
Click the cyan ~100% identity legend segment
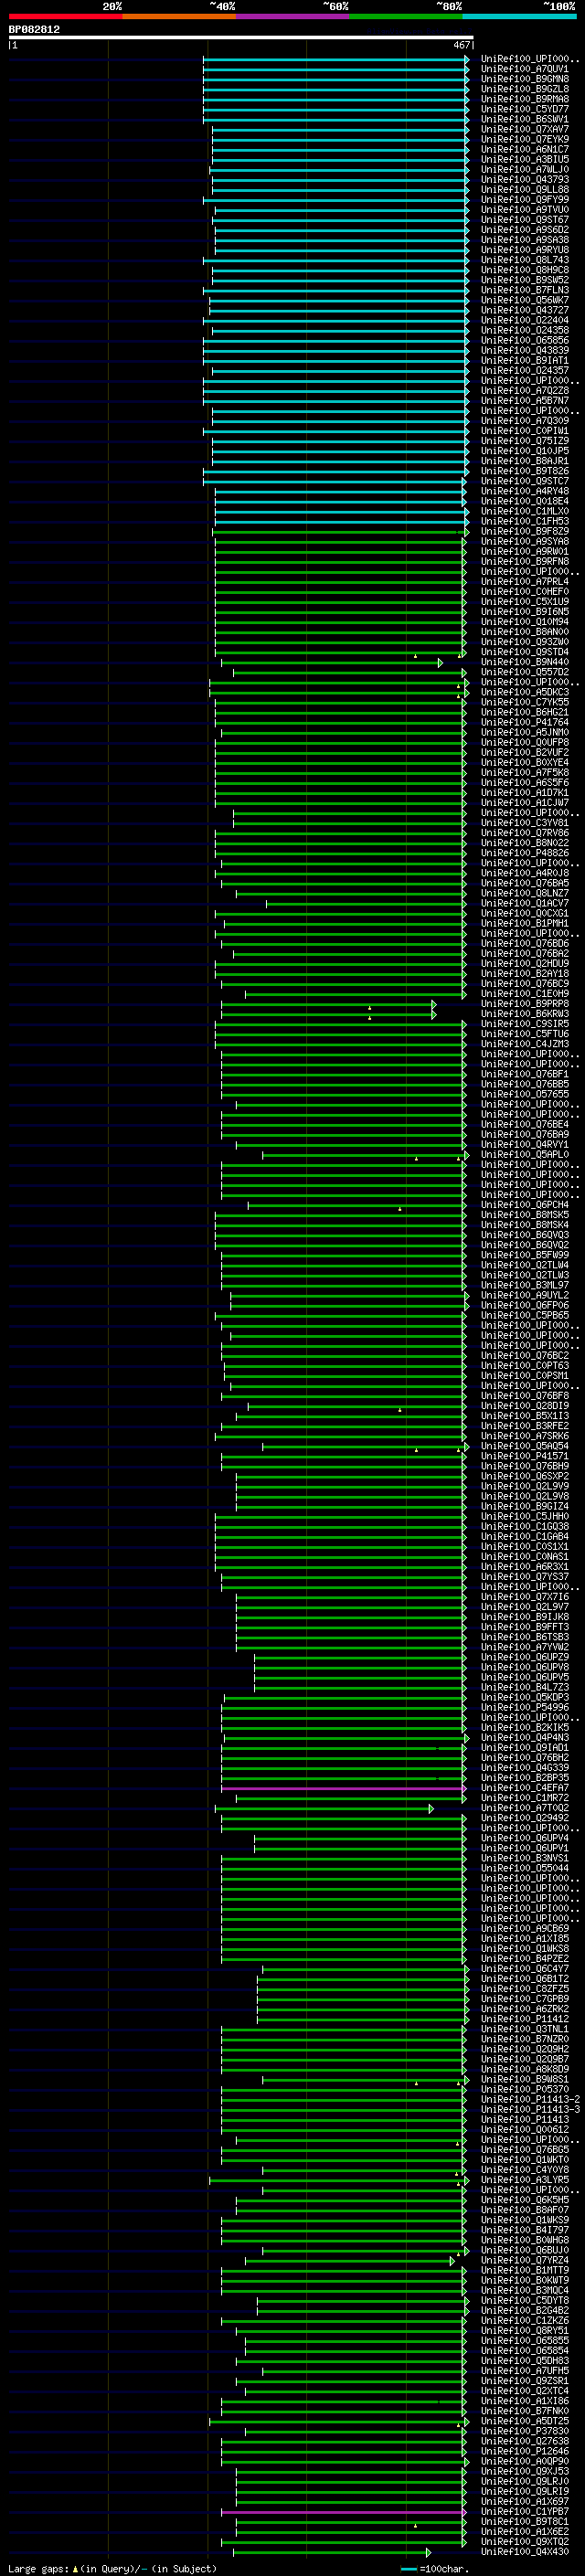(520, 16)
